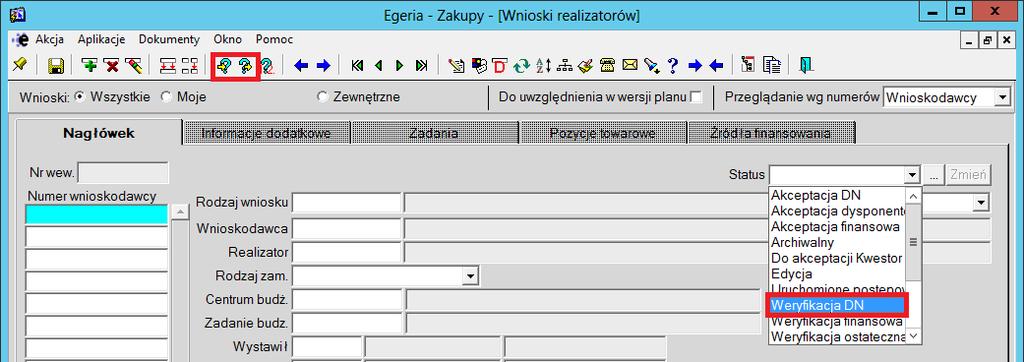Image resolution: width=1024 pixels, height=362 pixels.
Task: Choose Archiwalny from the status list
Action: tap(837, 242)
